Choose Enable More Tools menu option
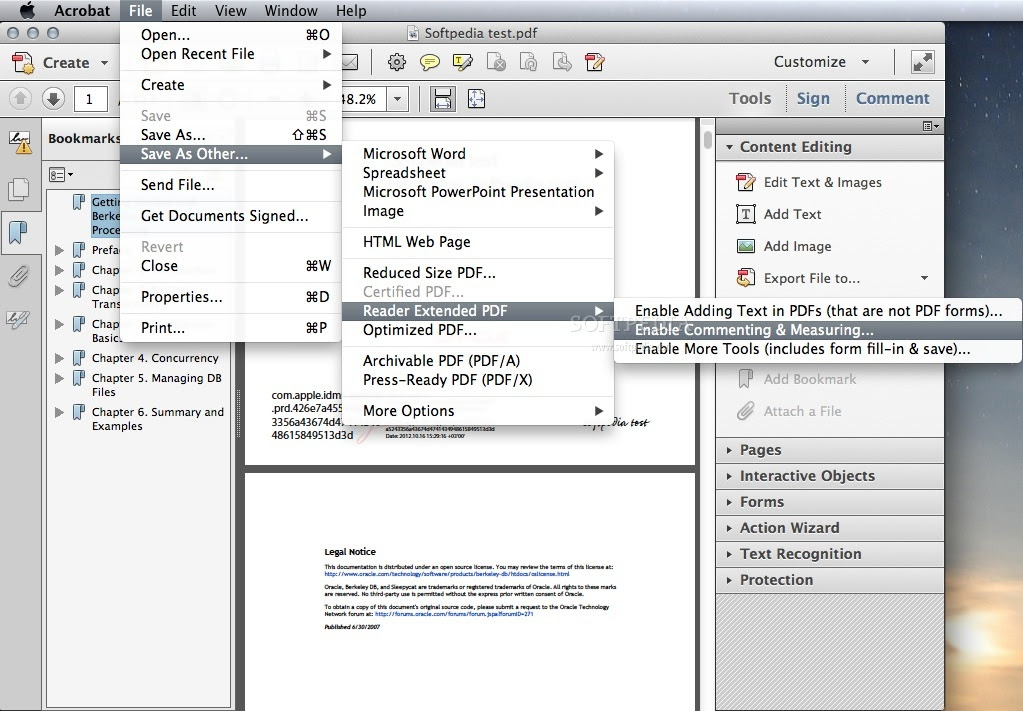This screenshot has height=711, width=1023. point(817,349)
